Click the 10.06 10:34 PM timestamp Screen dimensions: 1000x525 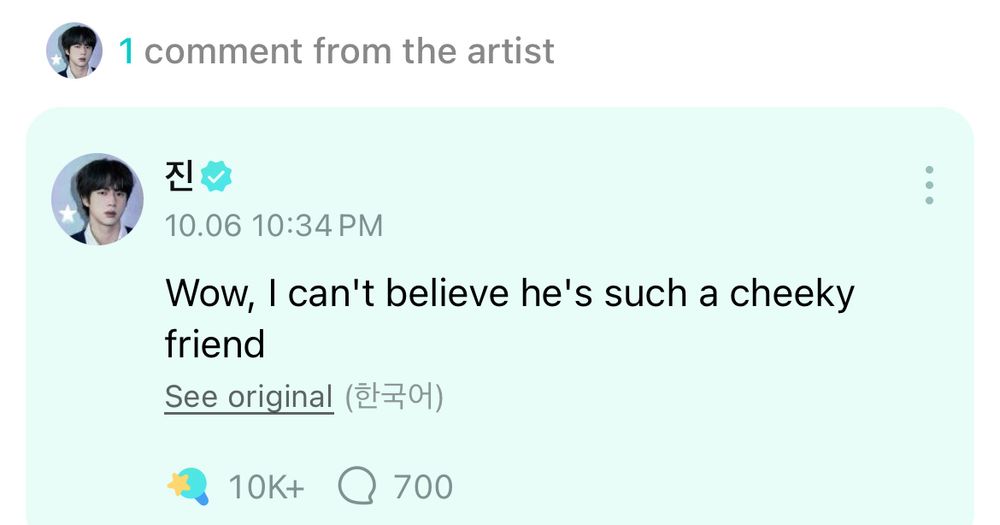click(273, 225)
